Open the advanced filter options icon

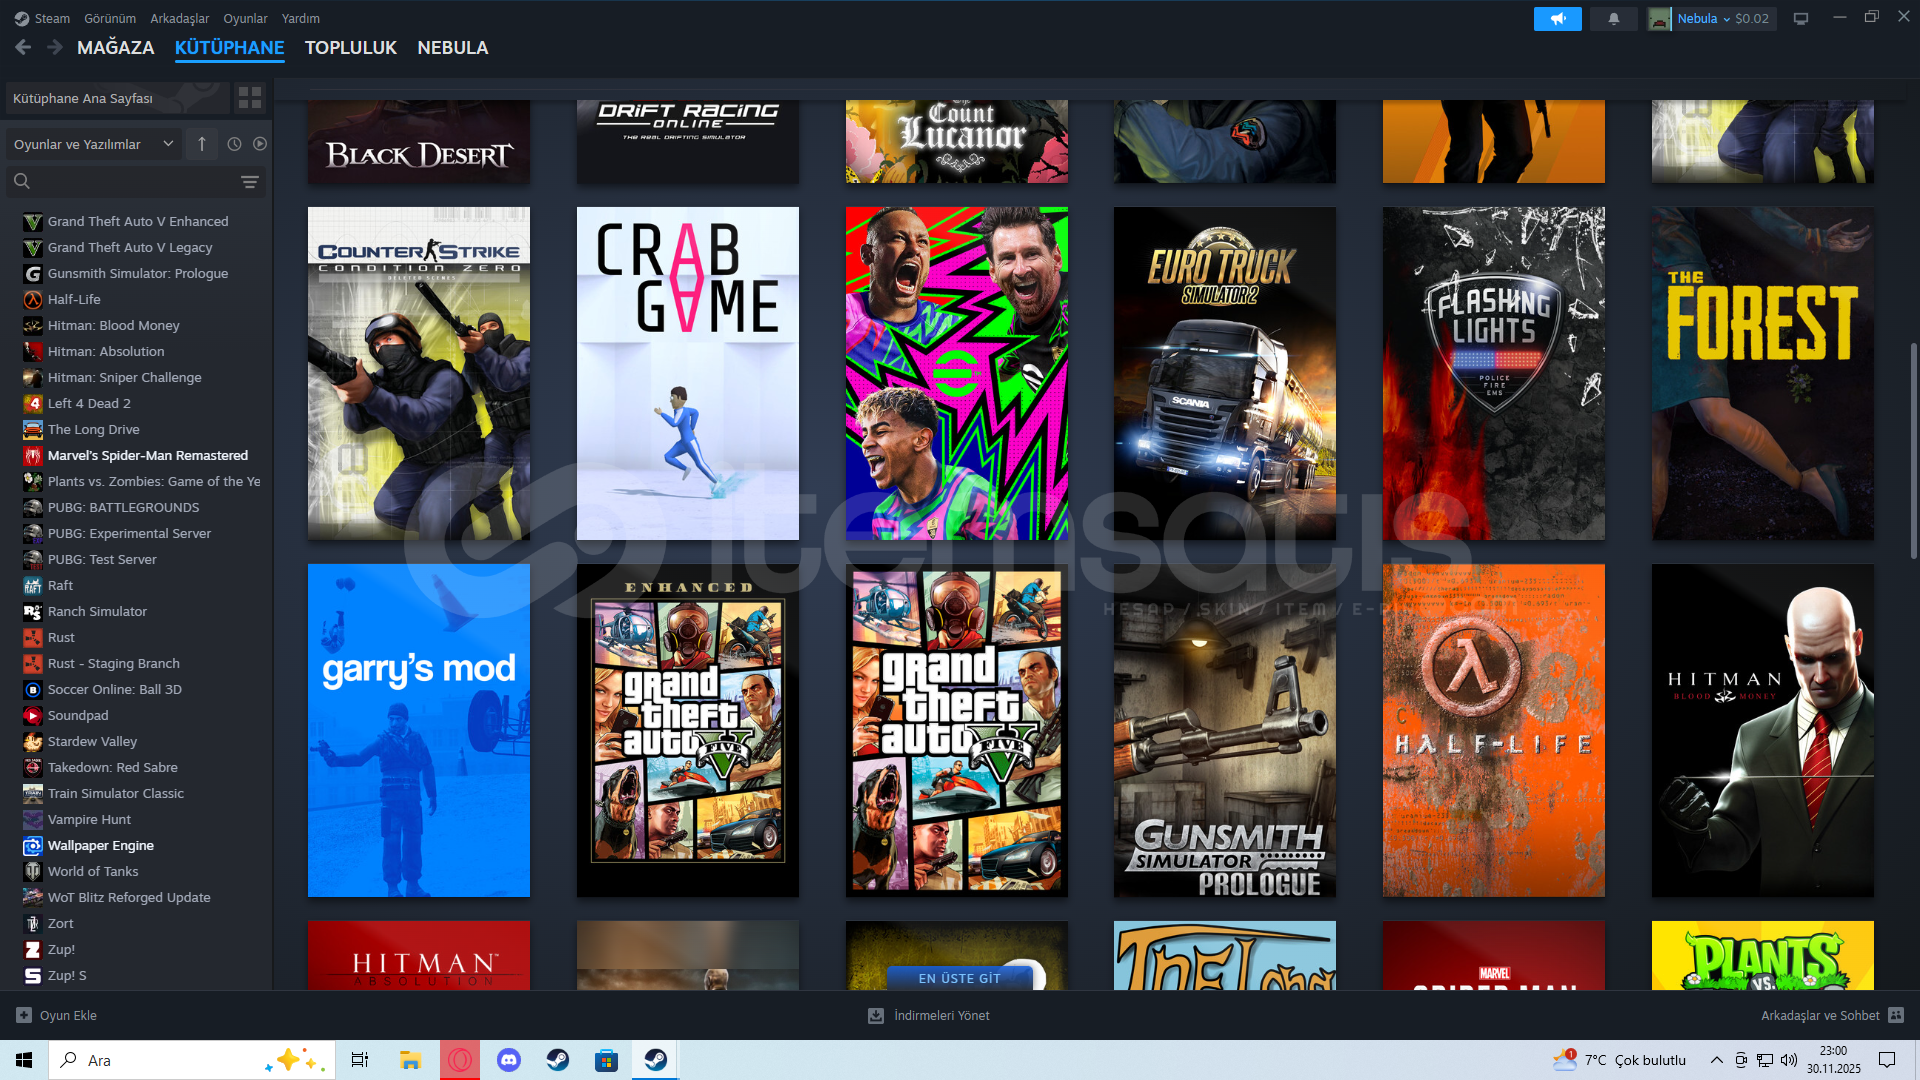point(250,182)
